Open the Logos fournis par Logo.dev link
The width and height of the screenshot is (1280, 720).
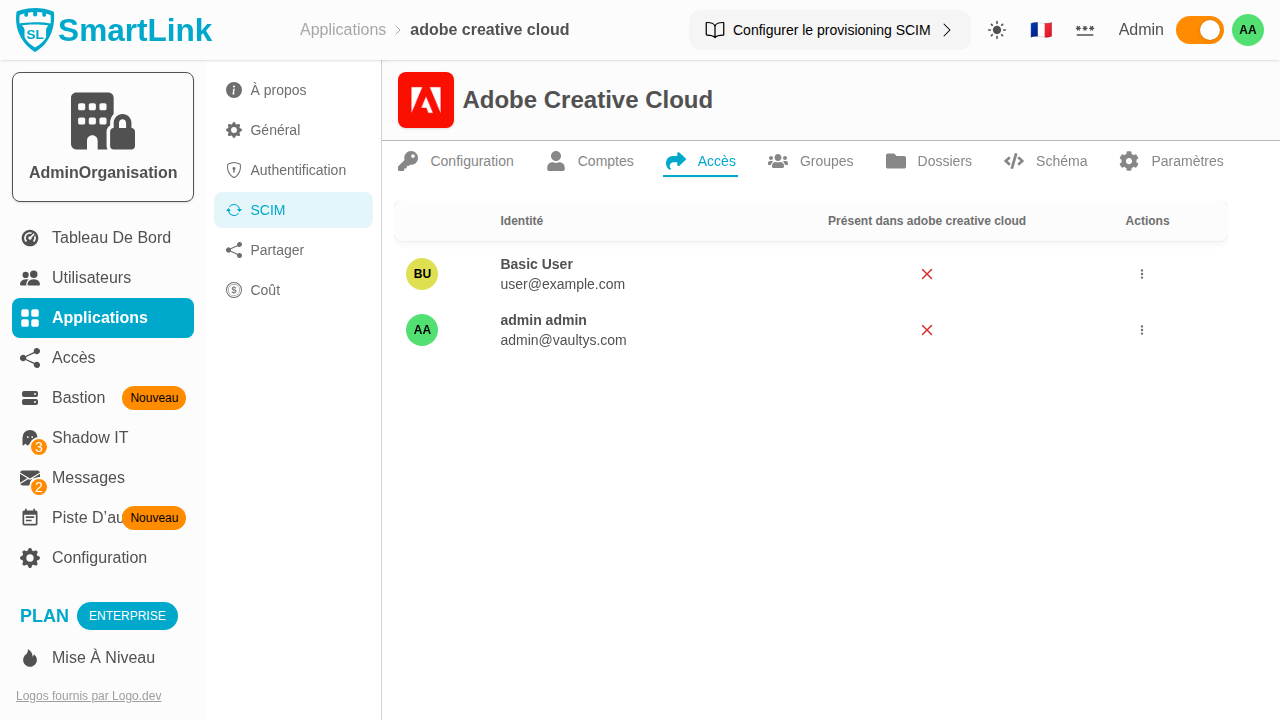click(x=88, y=696)
